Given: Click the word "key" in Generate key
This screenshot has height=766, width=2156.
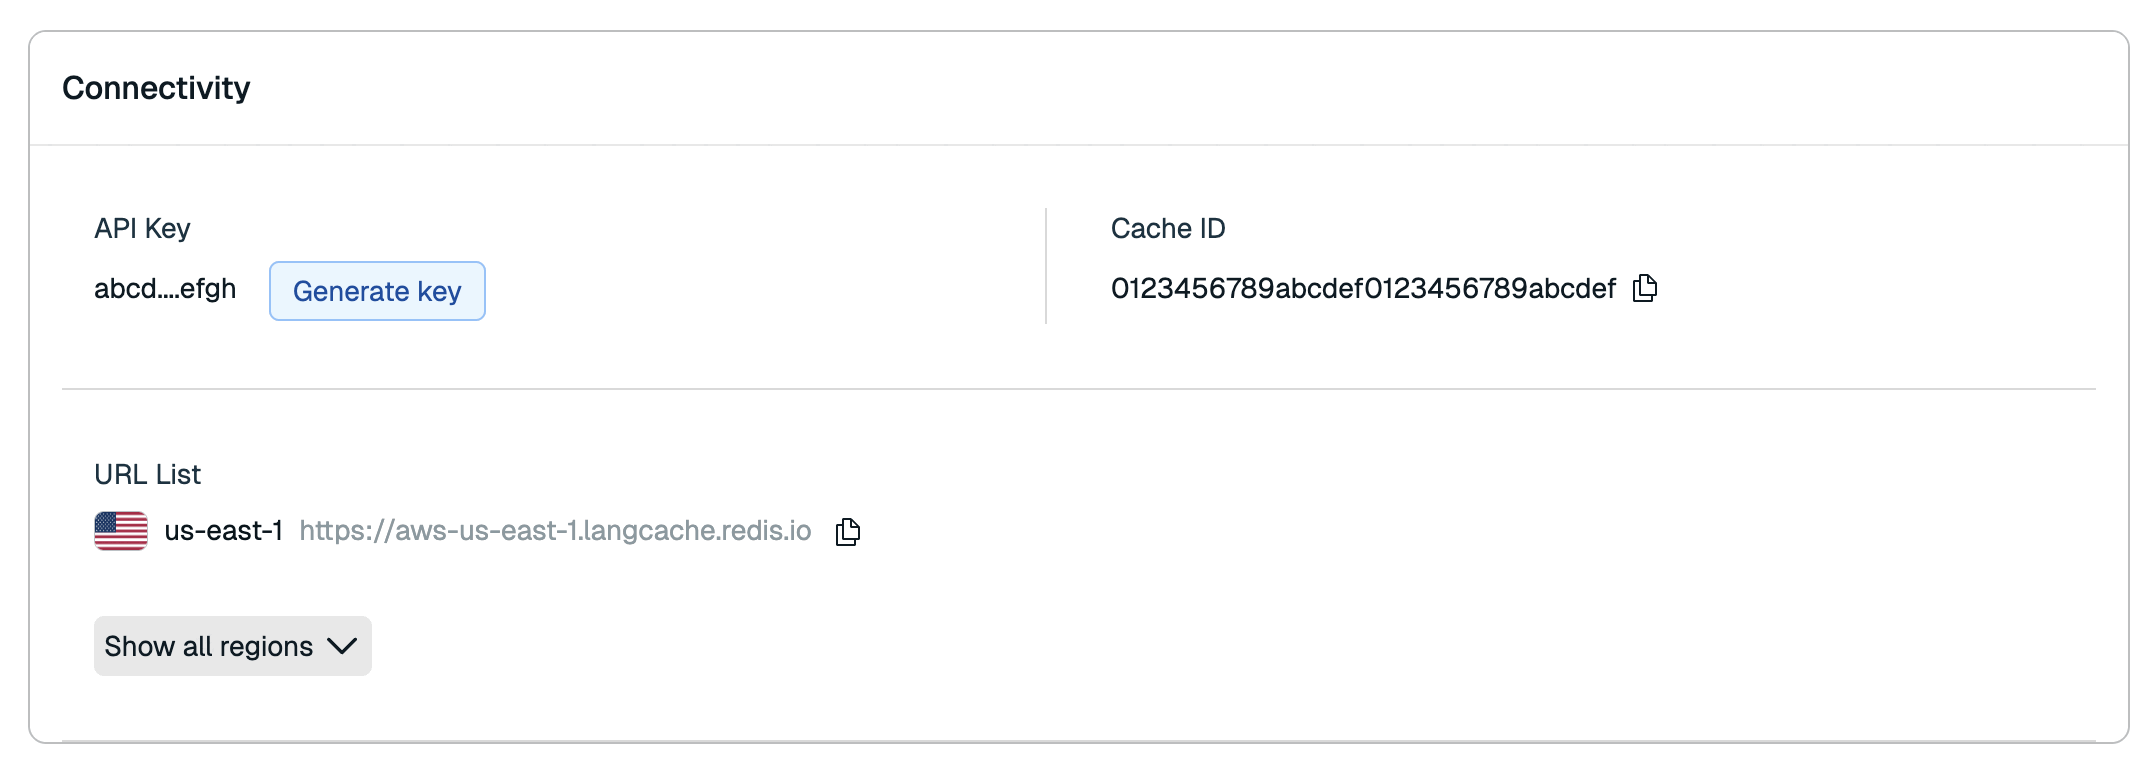Looking at the screenshot, I should coord(439,292).
